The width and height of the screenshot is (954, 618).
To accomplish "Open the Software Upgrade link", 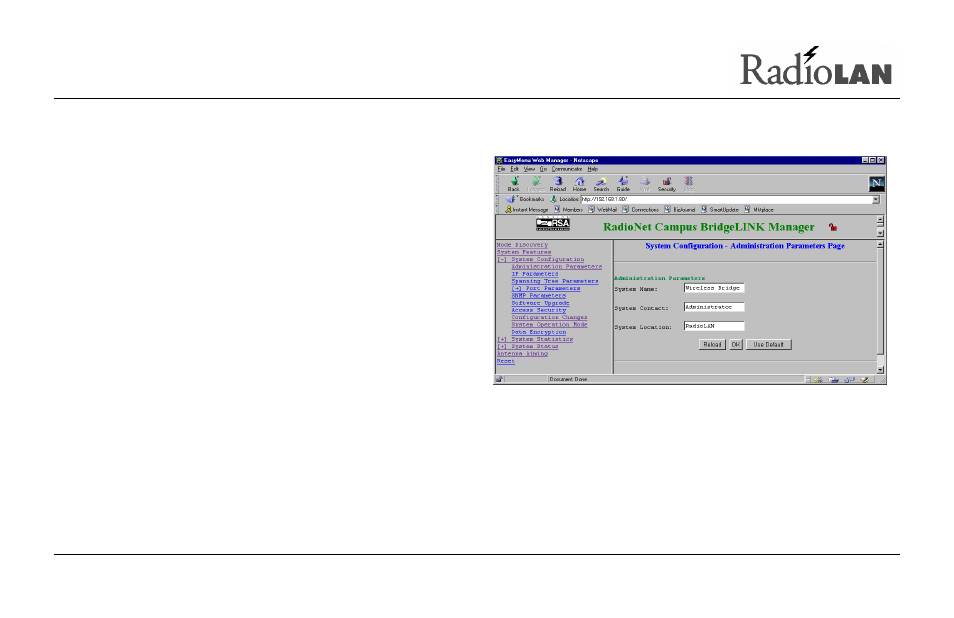I will coord(540,303).
